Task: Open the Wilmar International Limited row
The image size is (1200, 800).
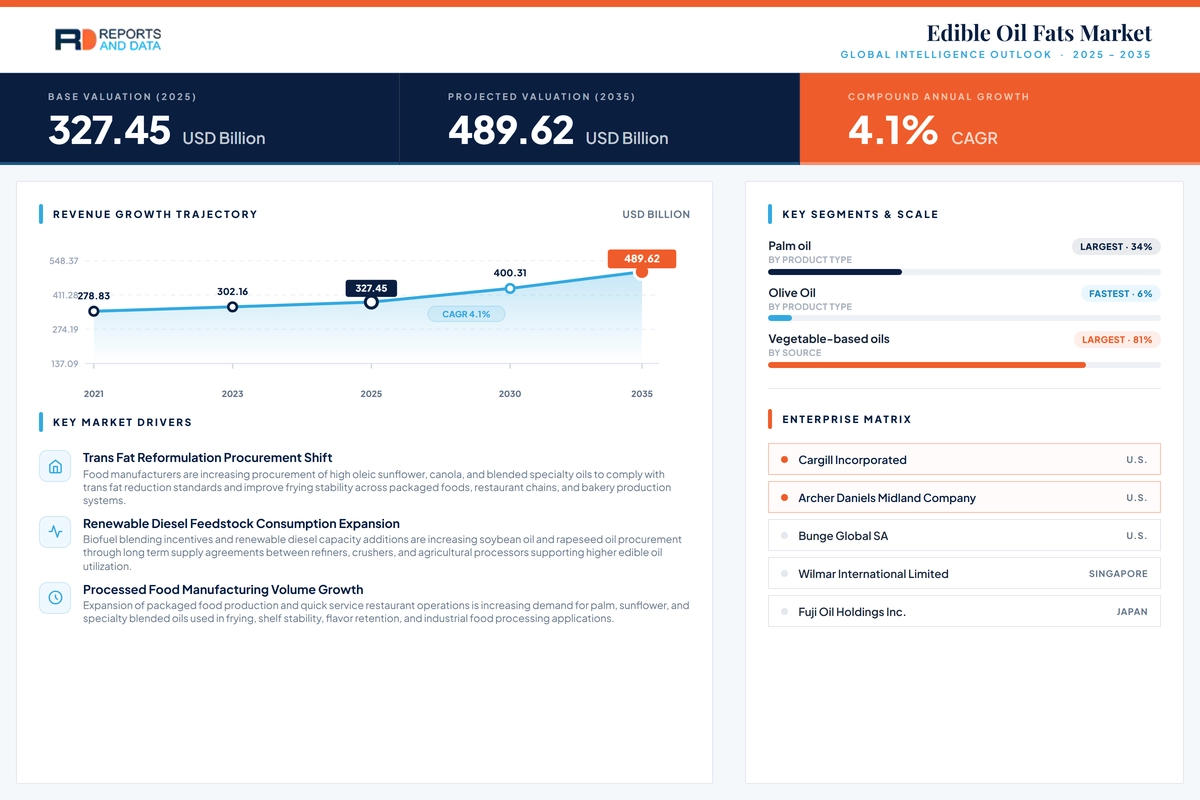Action: (964, 574)
